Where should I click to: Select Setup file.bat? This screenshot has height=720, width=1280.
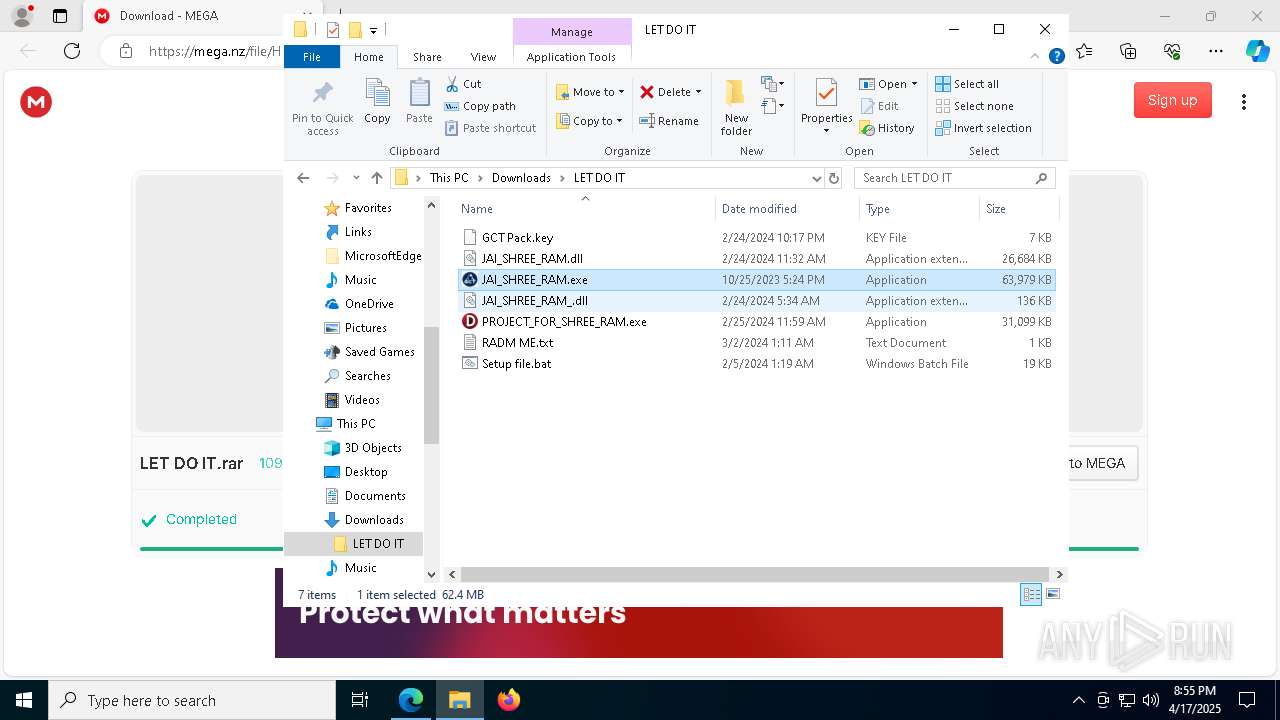pos(756,364)
